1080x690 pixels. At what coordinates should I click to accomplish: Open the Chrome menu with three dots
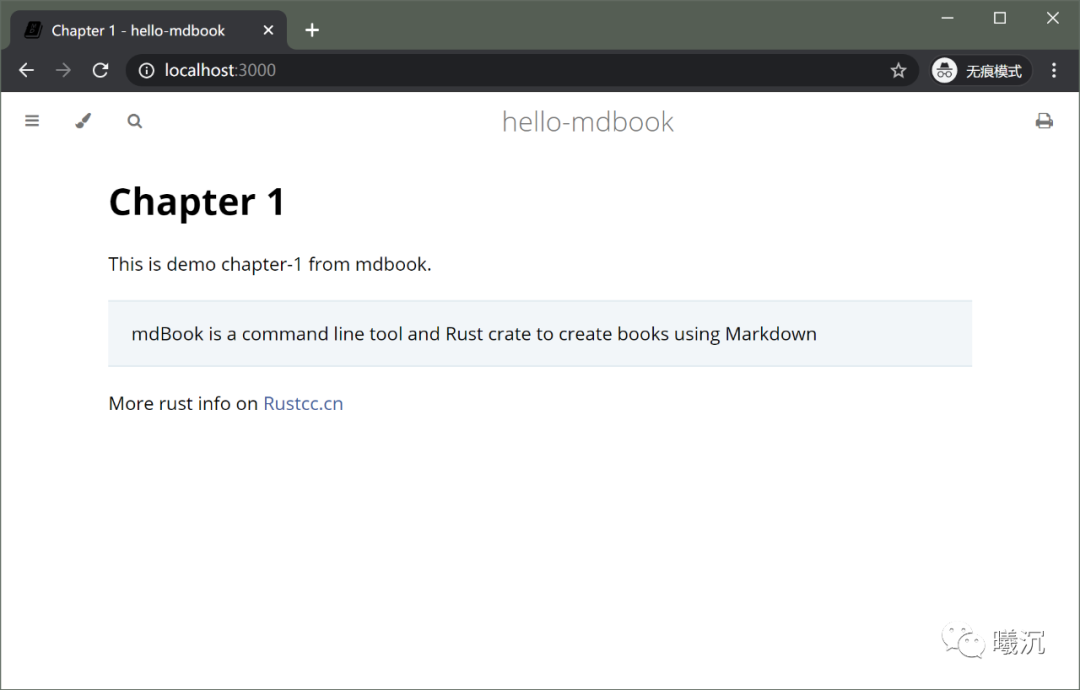1054,70
